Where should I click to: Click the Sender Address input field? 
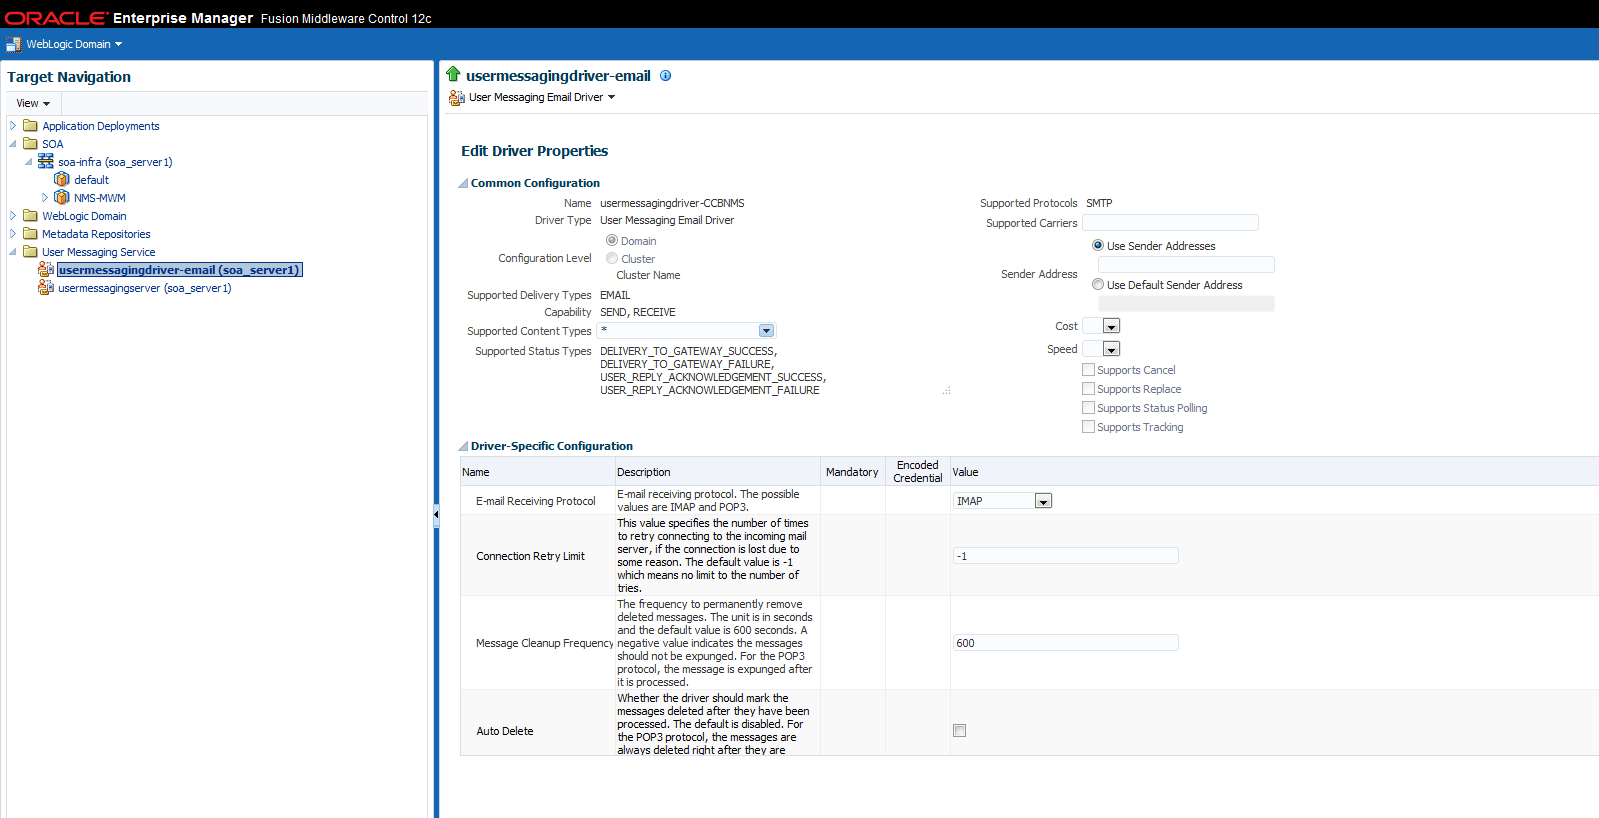tap(1186, 264)
